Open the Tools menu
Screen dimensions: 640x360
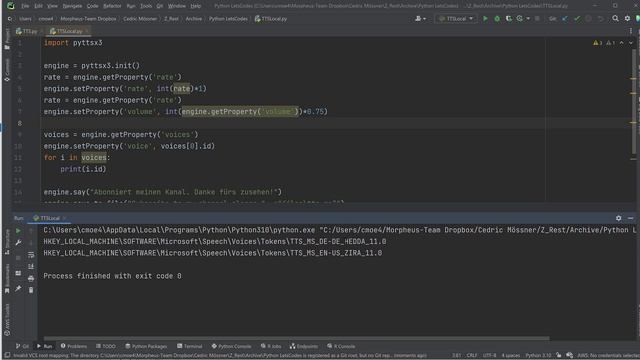tap(146, 6)
